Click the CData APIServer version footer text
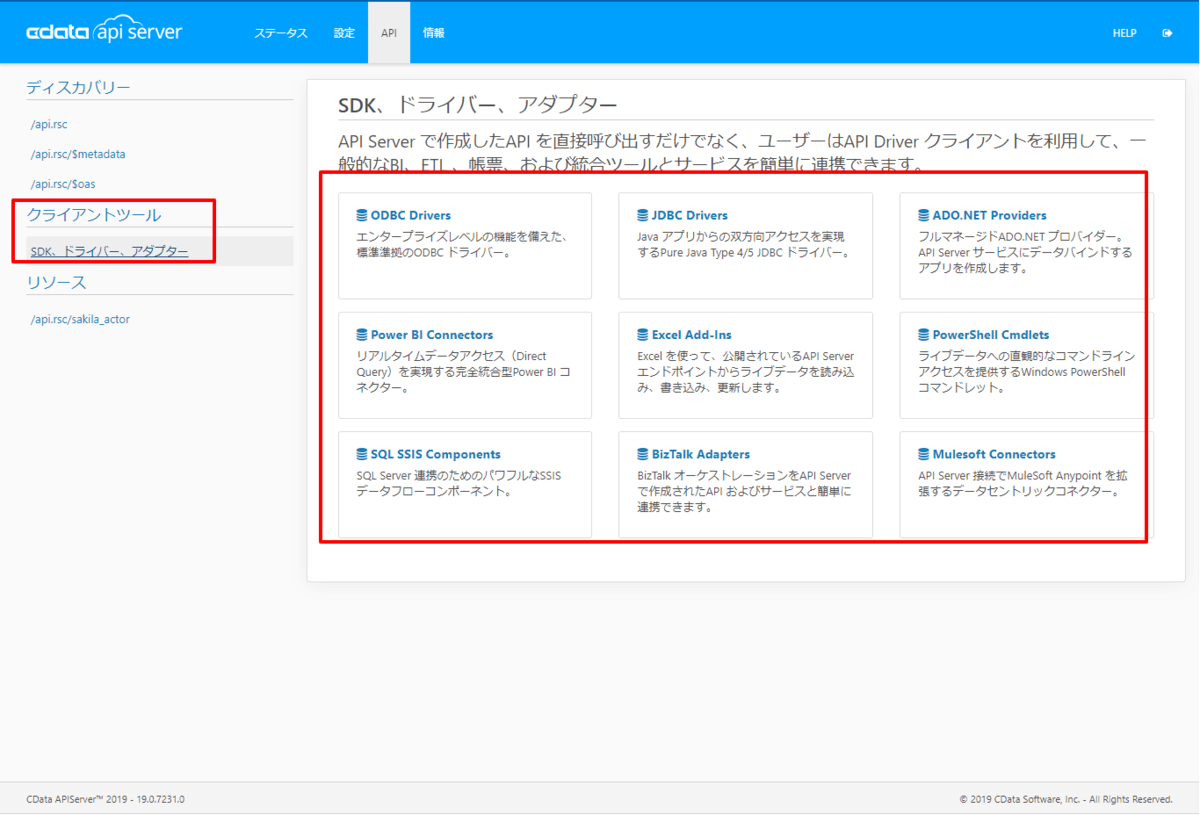Screen dimensions: 1200x815 [105, 799]
